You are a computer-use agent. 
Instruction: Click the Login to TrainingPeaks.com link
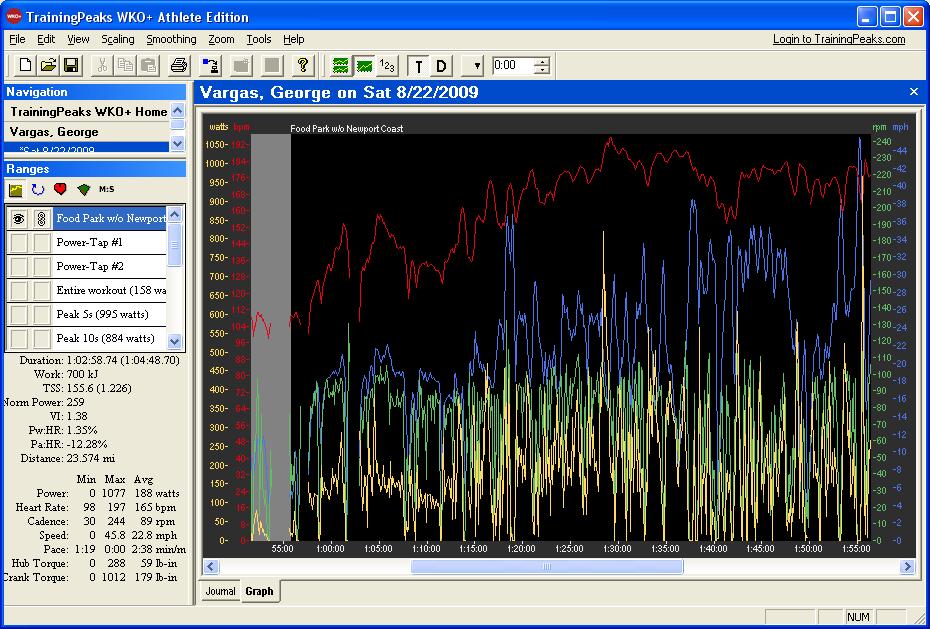coord(838,39)
